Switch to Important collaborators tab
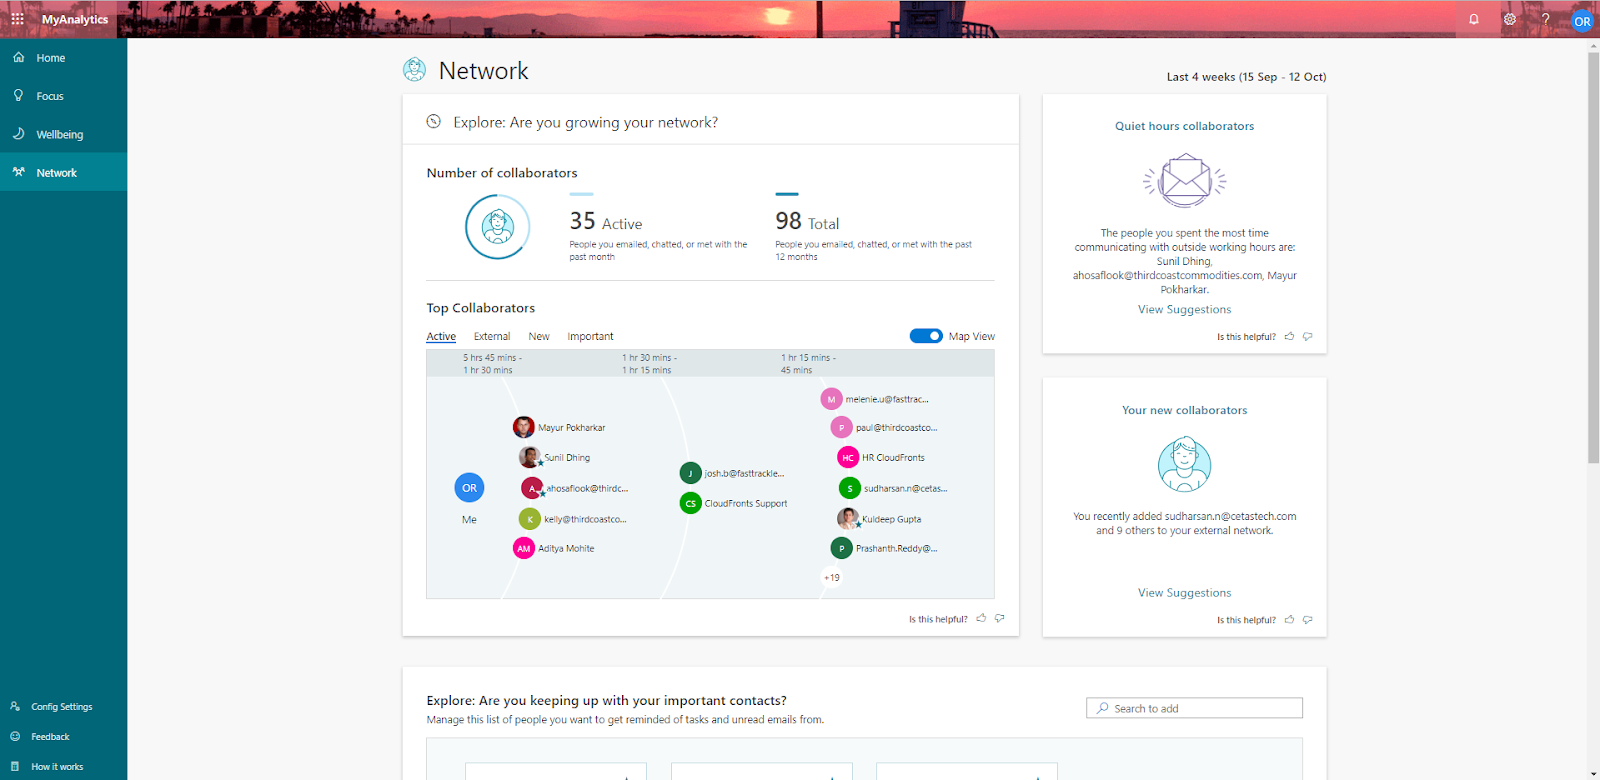The height and width of the screenshot is (780, 1600). click(590, 337)
